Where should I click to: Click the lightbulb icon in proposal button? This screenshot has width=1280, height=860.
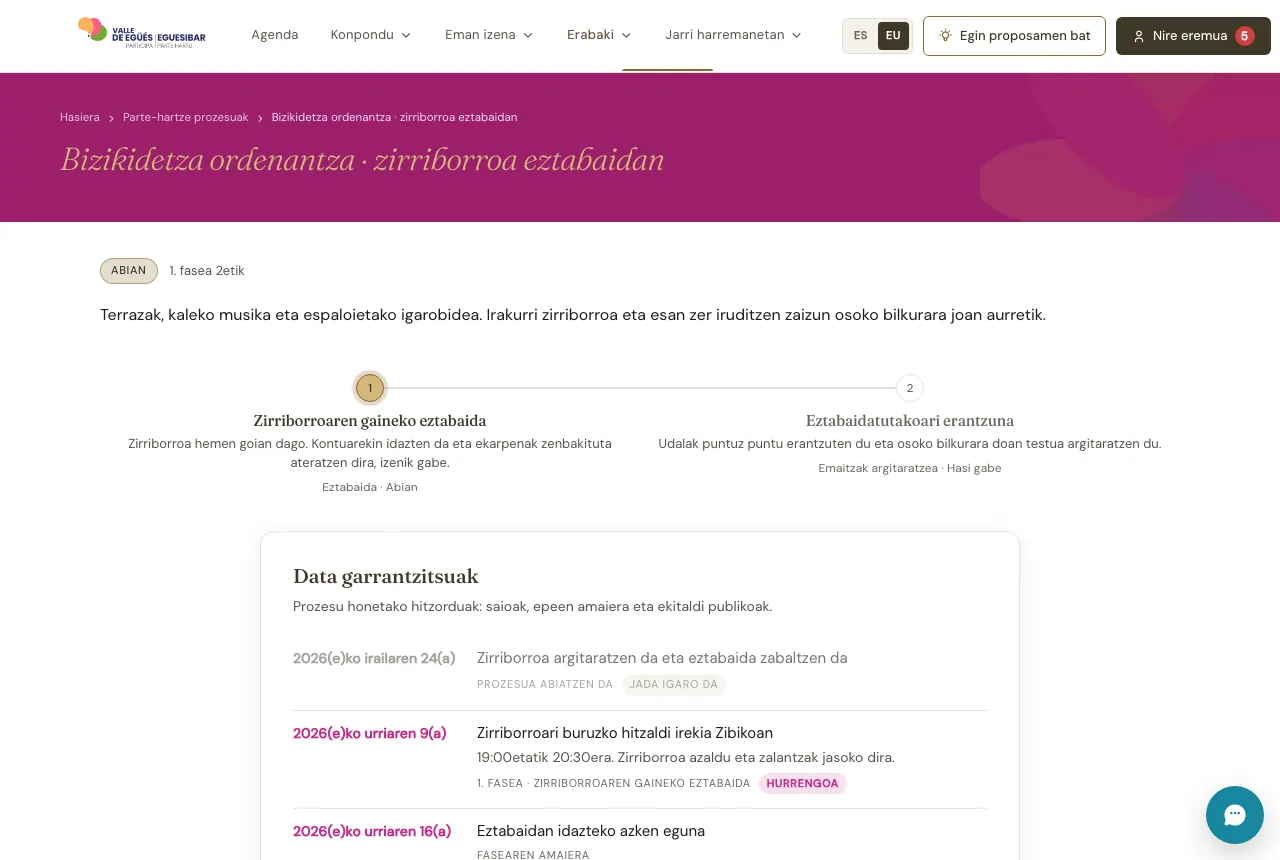coord(945,35)
